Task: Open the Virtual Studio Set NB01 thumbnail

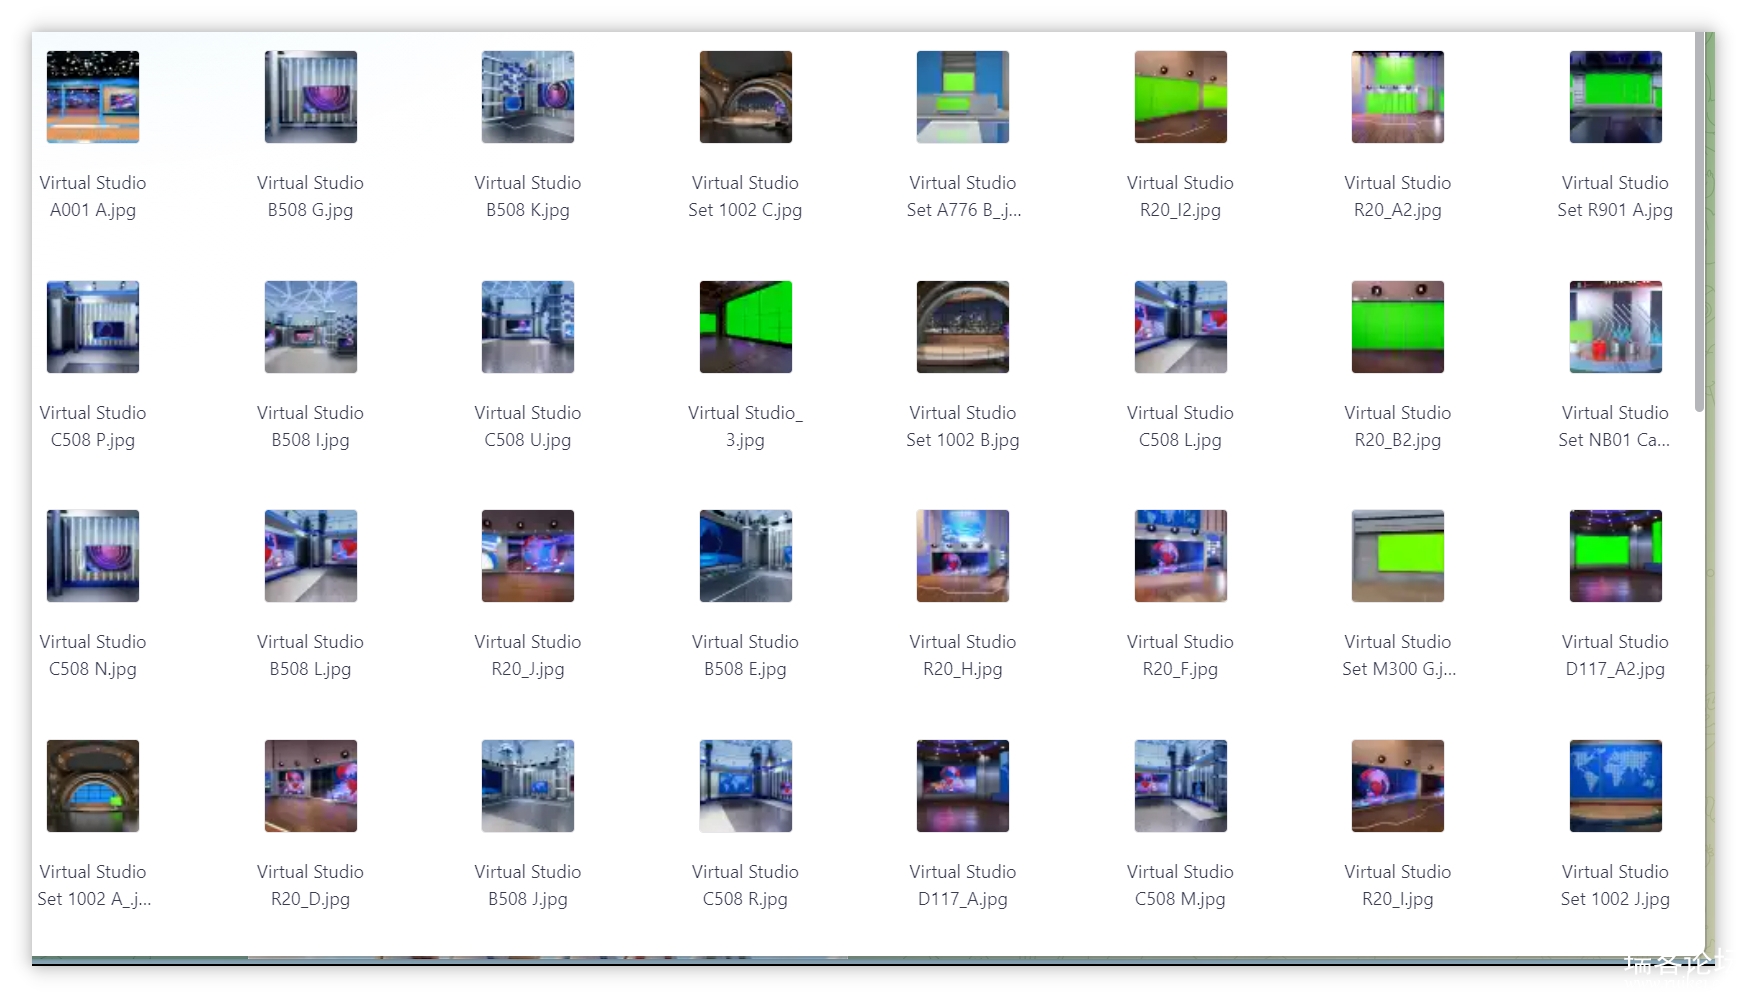Action: pos(1616,327)
